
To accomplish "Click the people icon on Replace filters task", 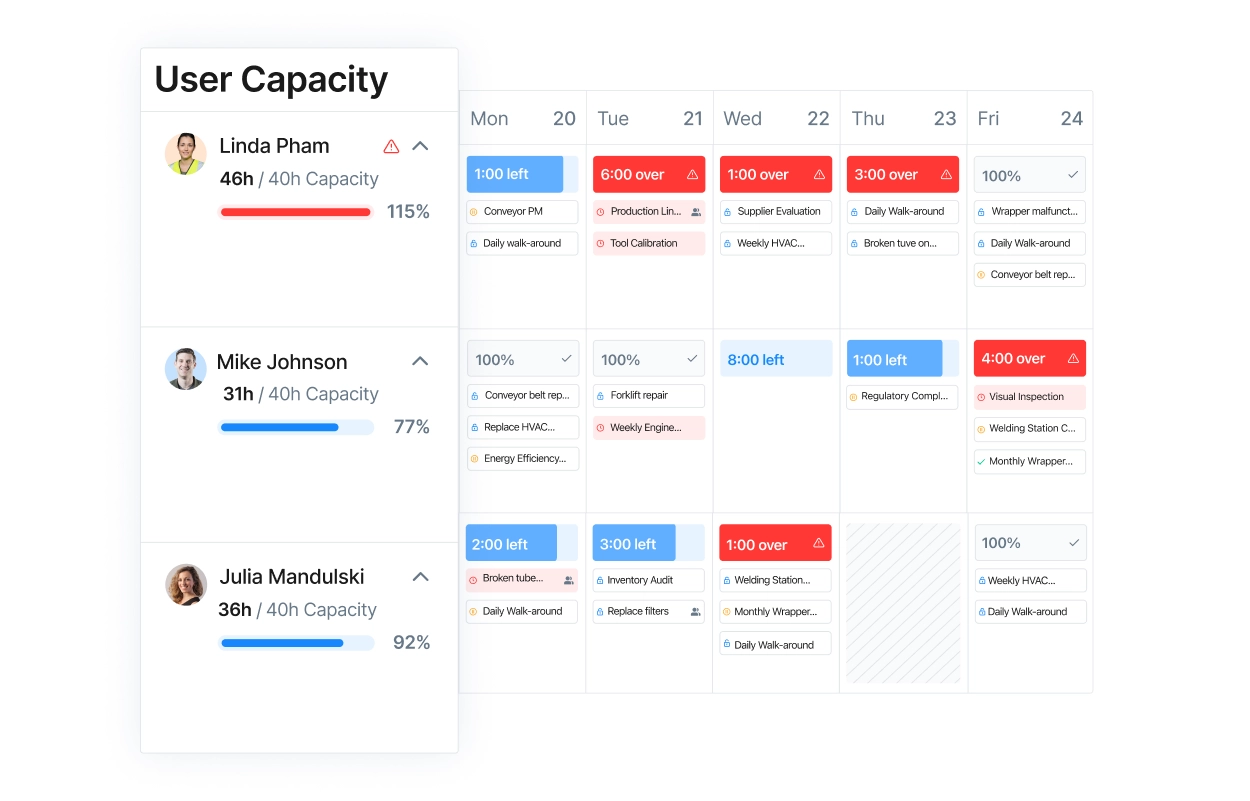I will 696,611.
